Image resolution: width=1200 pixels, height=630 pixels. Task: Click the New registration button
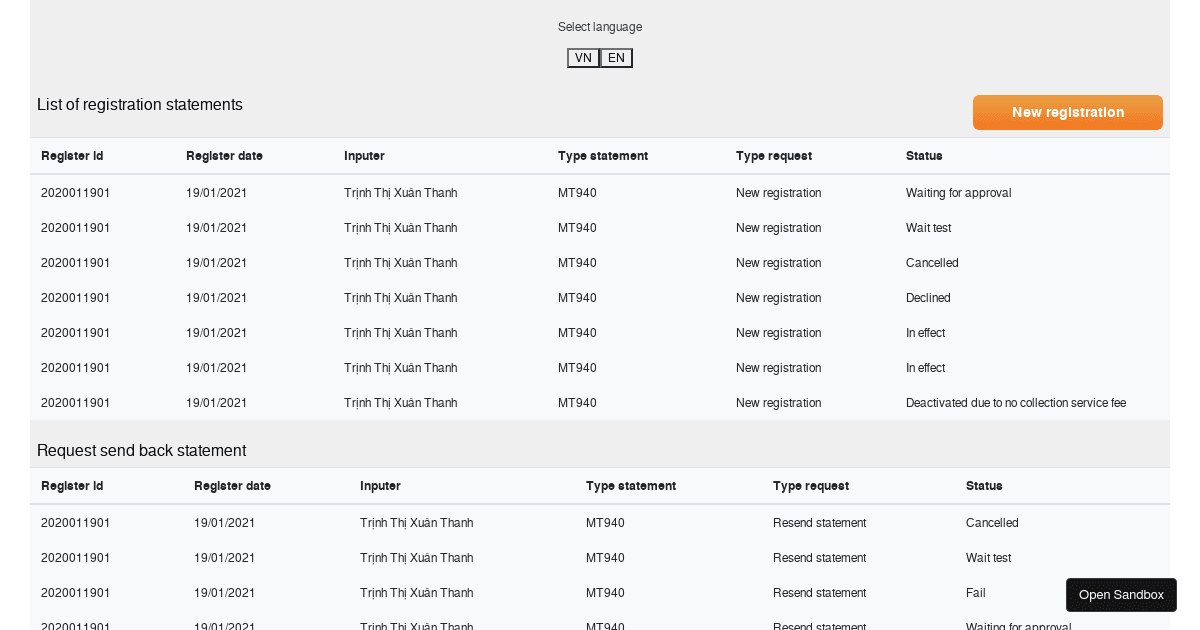1068,113
